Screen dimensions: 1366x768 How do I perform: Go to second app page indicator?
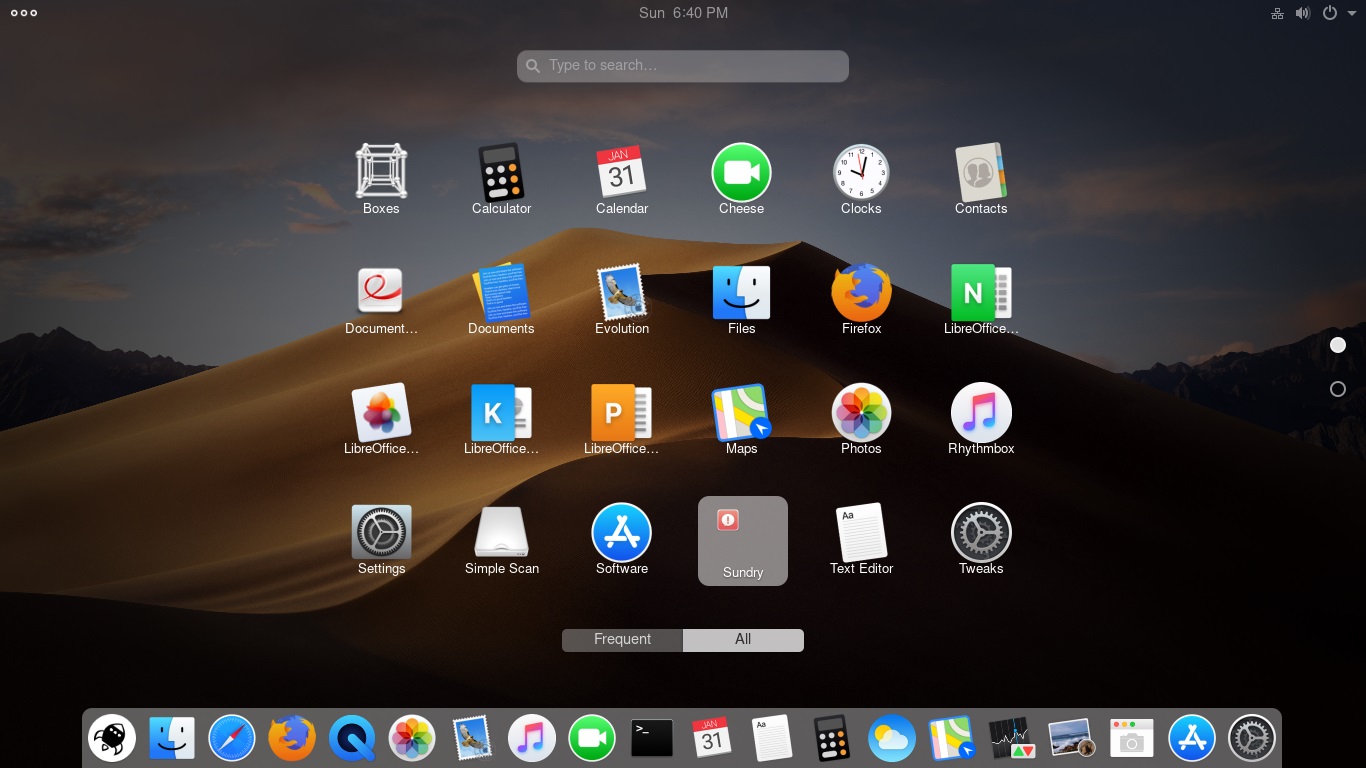[1338, 389]
